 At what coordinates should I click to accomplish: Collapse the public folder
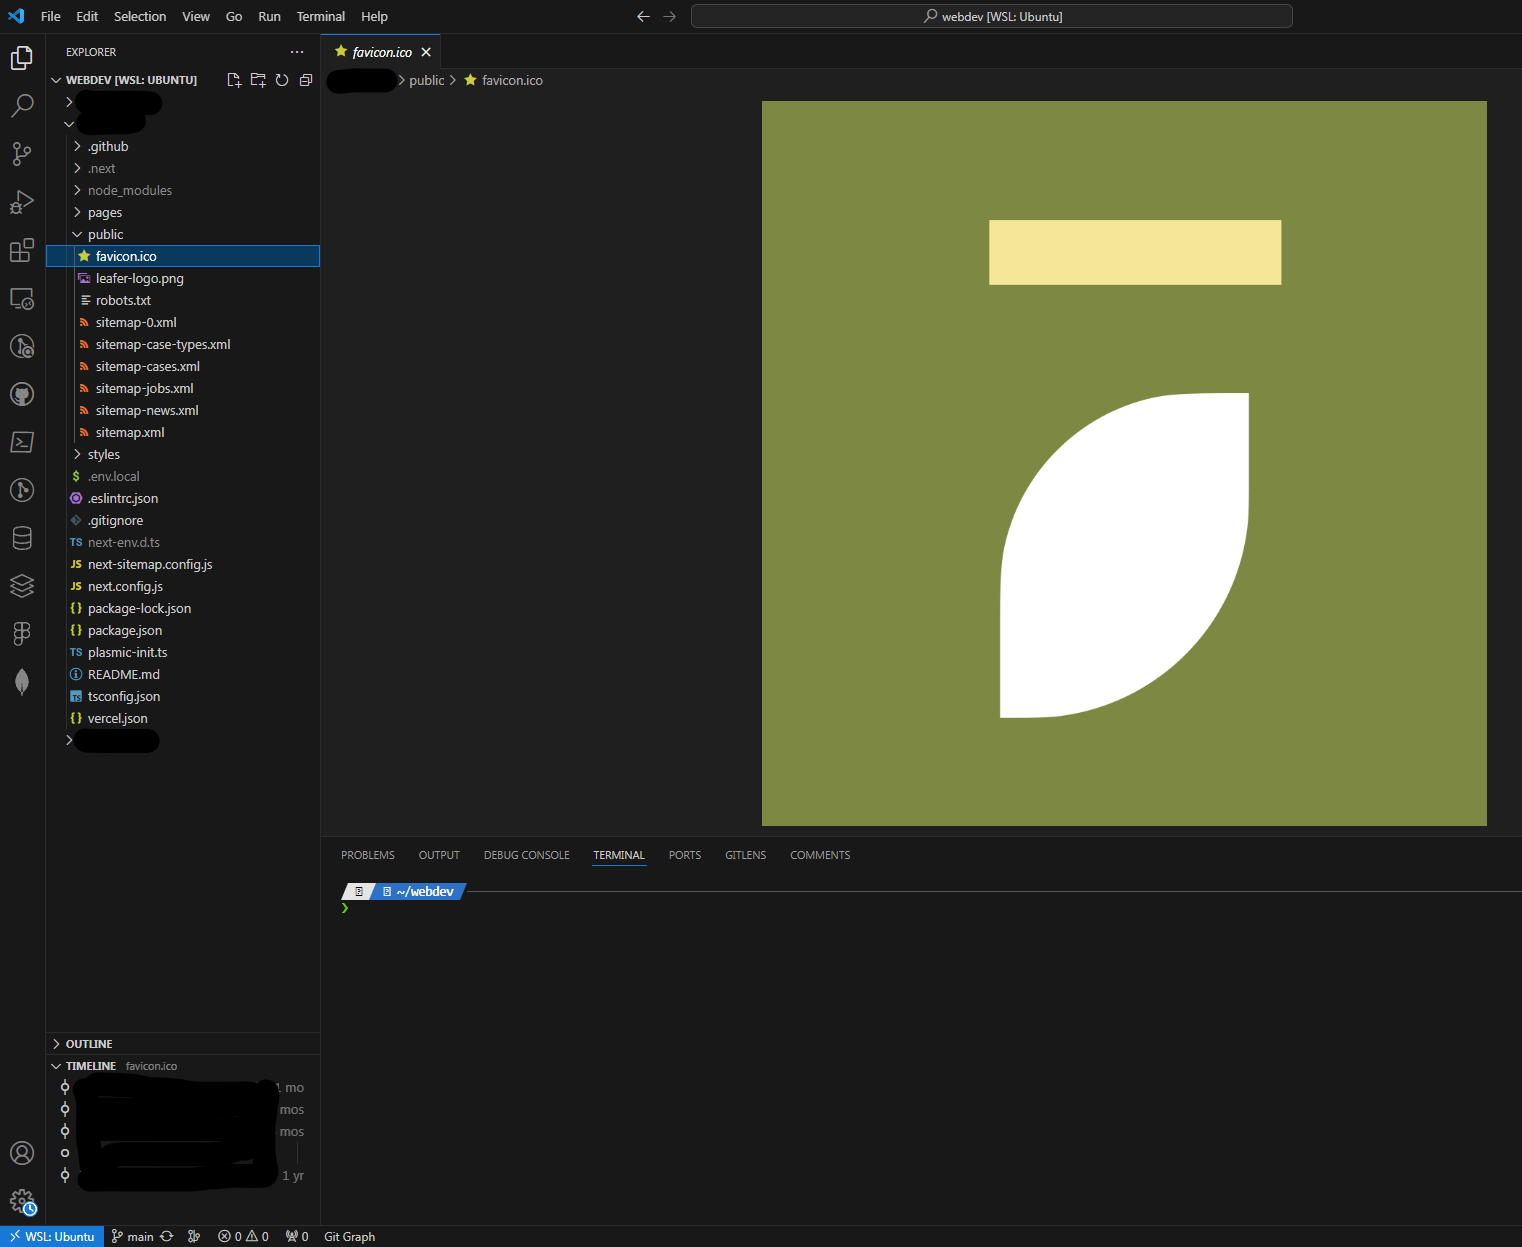(x=105, y=234)
